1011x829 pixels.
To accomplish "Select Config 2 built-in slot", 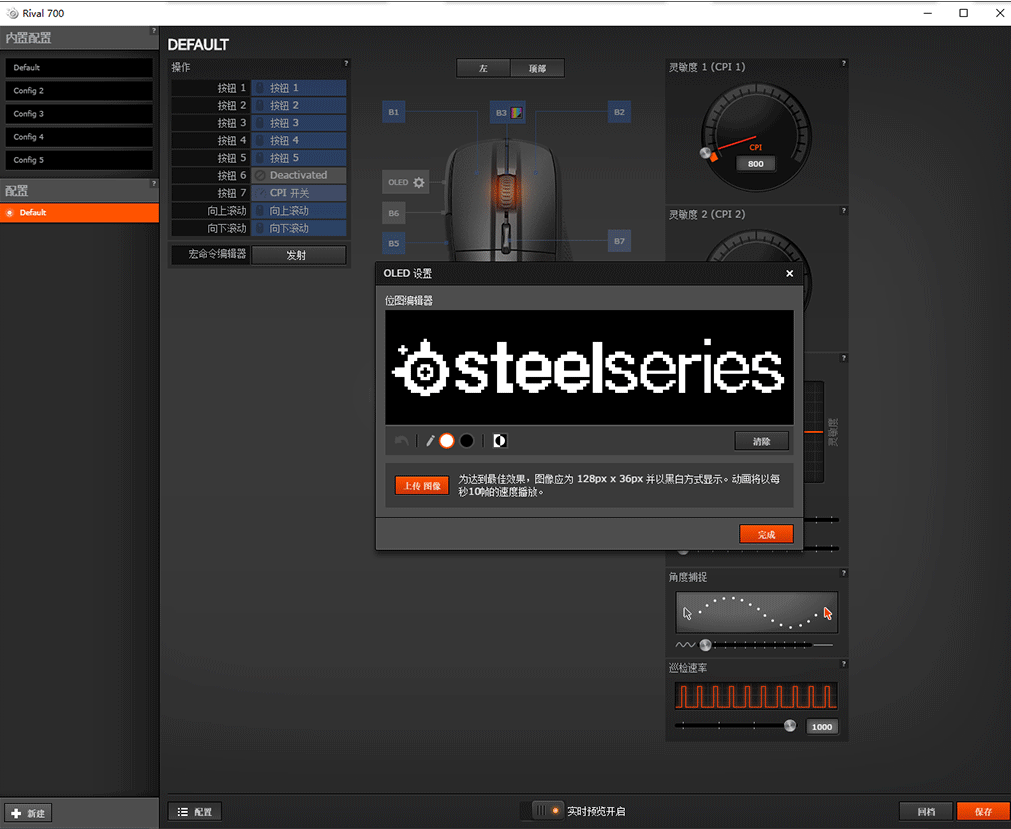I will coord(79,91).
